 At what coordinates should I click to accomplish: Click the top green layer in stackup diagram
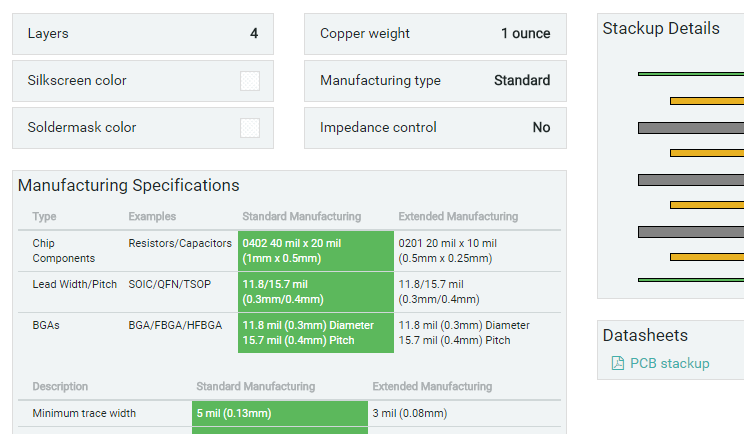click(x=690, y=74)
